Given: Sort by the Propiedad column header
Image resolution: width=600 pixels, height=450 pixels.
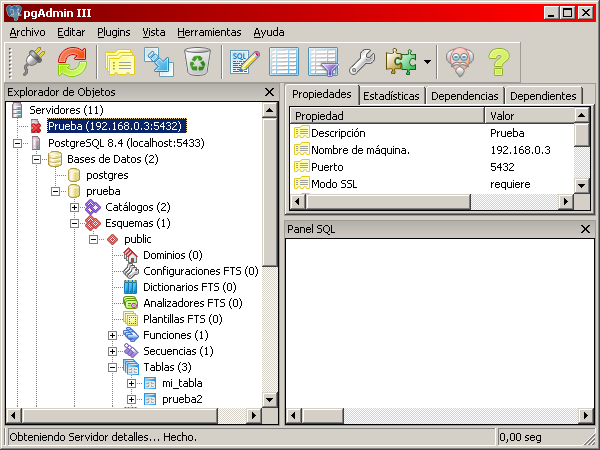Looking at the screenshot, I should coord(387,116).
